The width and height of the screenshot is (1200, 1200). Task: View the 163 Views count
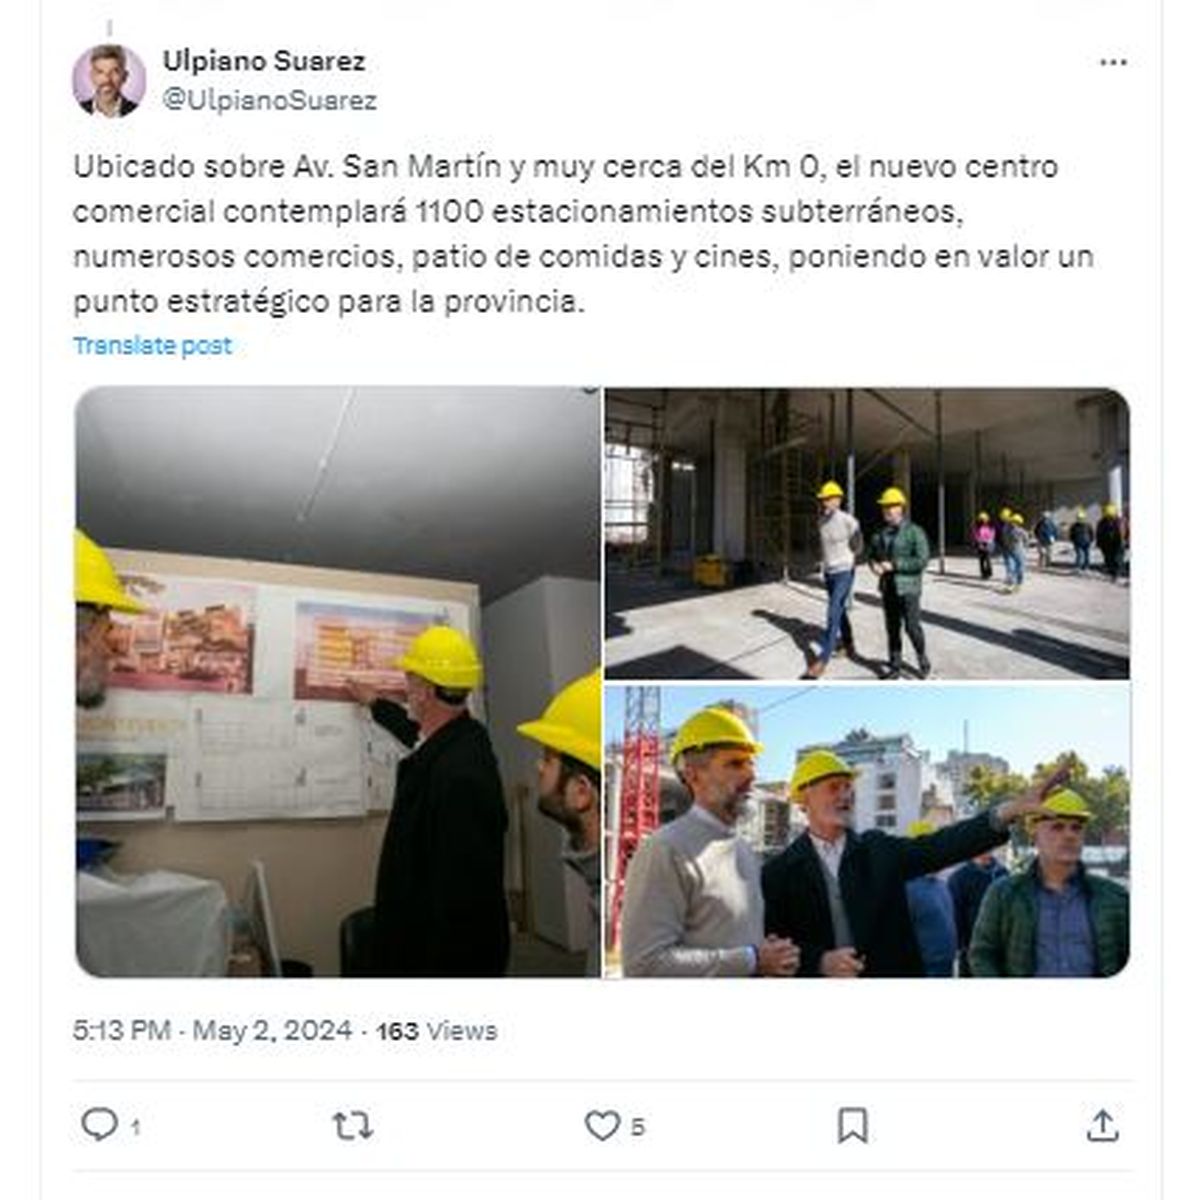click(436, 1031)
